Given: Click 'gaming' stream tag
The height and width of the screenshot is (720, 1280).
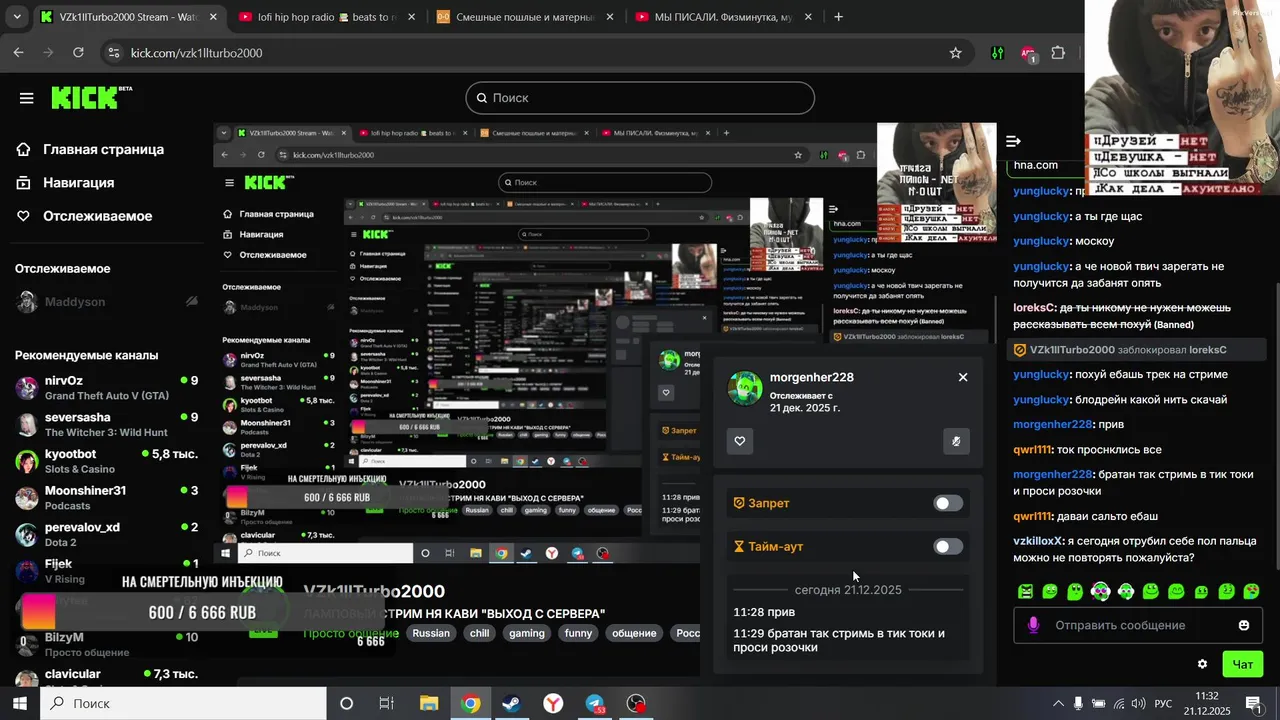Looking at the screenshot, I should 527,633.
